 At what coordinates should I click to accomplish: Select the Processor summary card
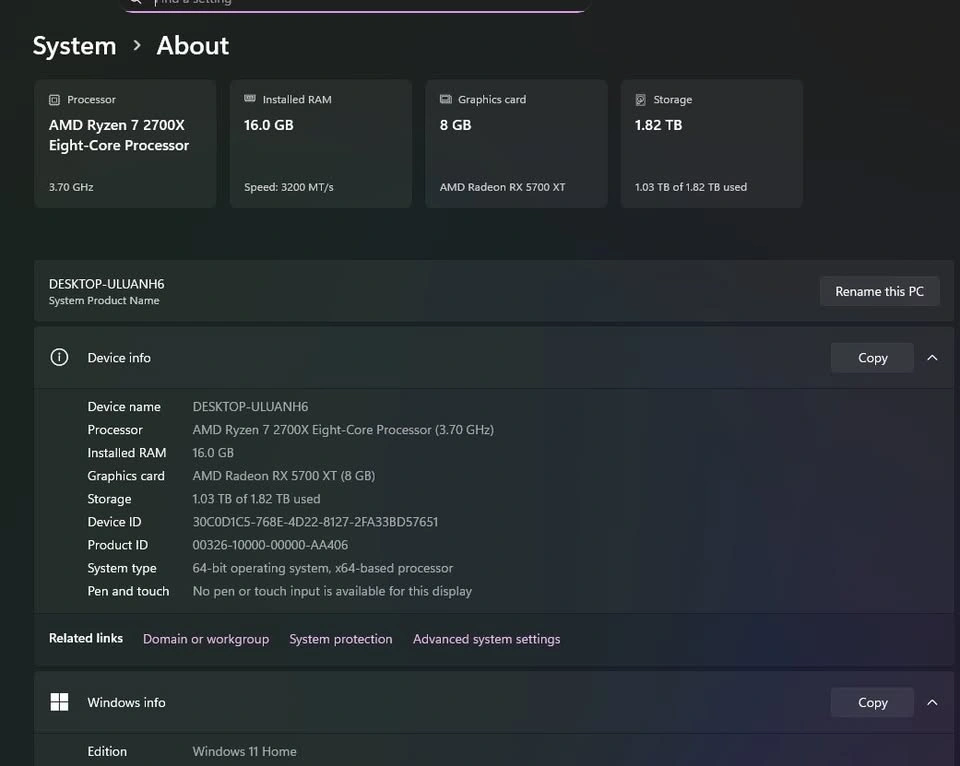click(125, 143)
